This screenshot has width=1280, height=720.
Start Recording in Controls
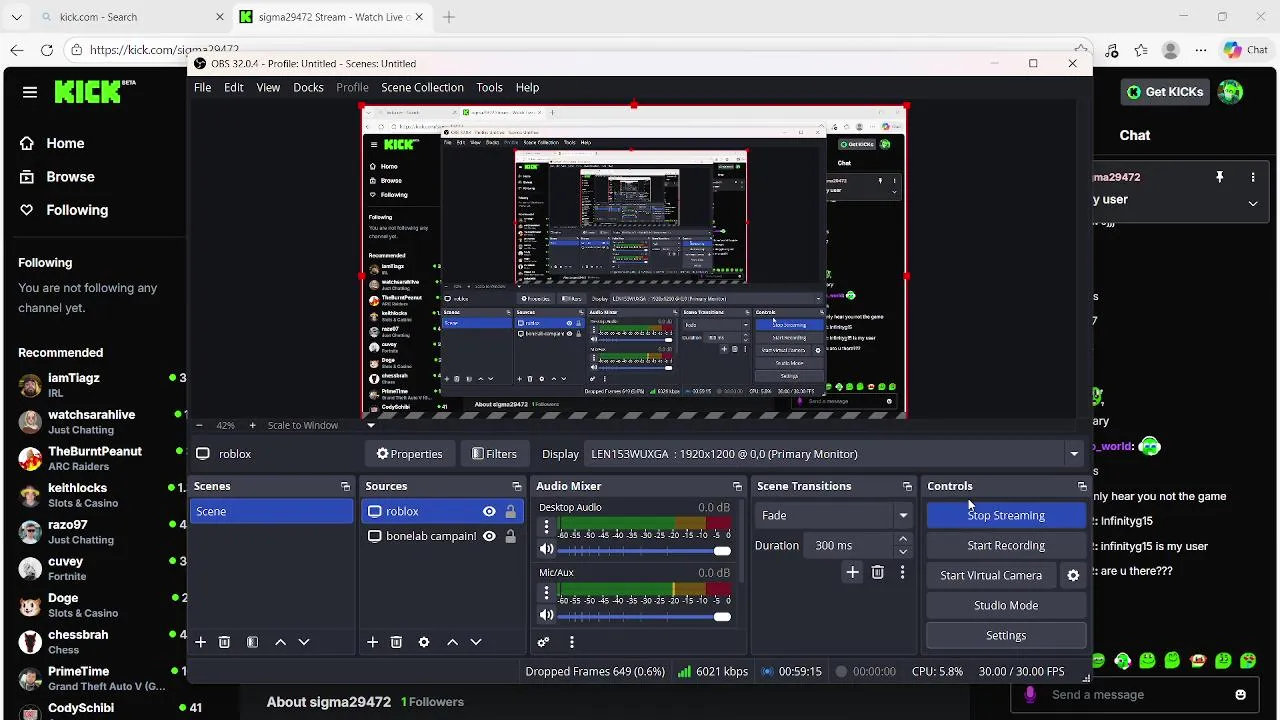1006,545
